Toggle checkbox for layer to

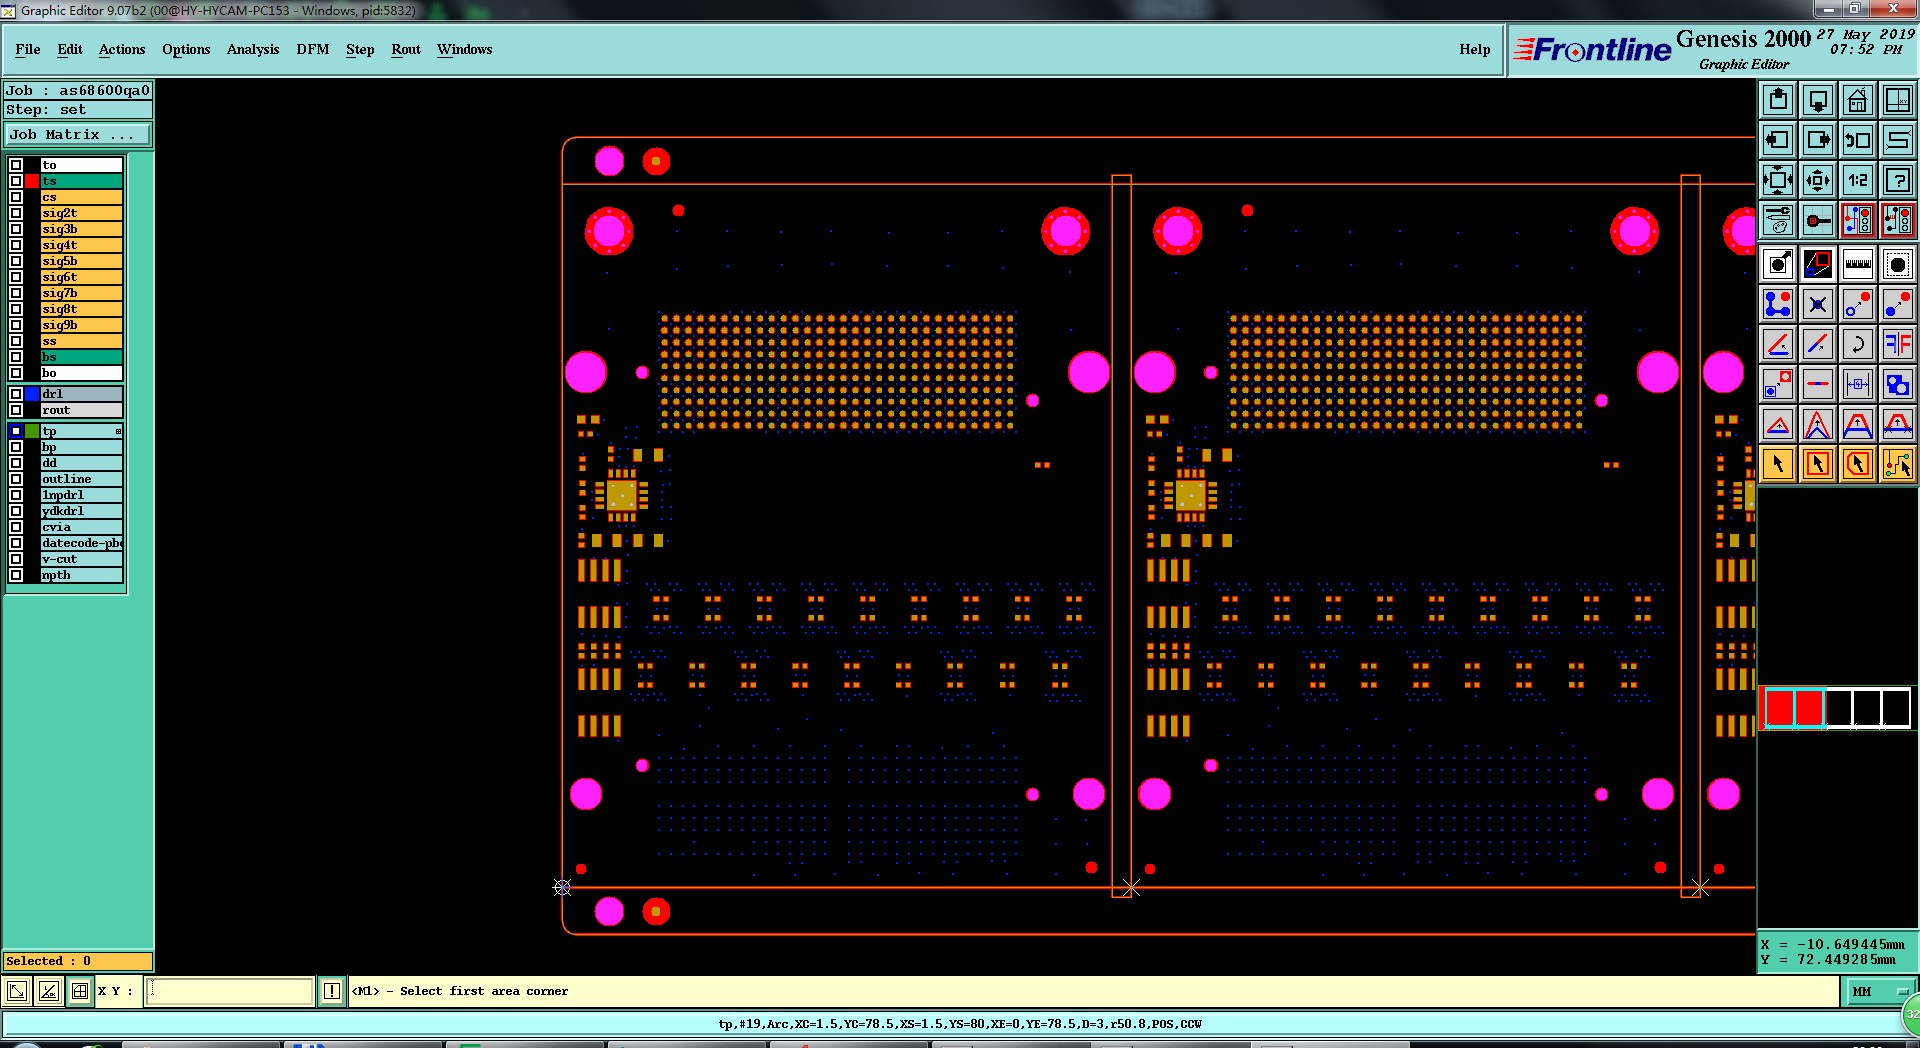[16, 165]
